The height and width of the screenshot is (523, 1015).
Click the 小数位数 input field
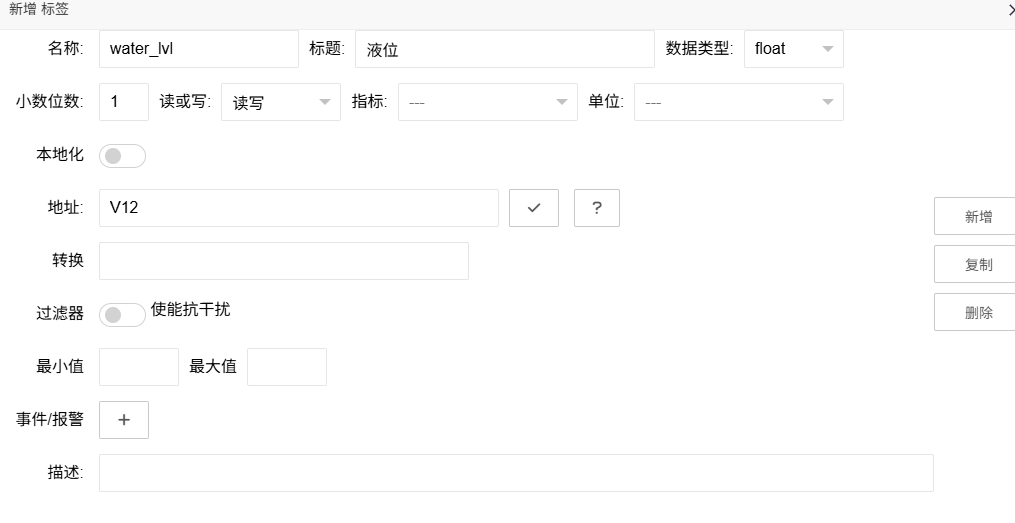pyautogui.click(x=124, y=102)
